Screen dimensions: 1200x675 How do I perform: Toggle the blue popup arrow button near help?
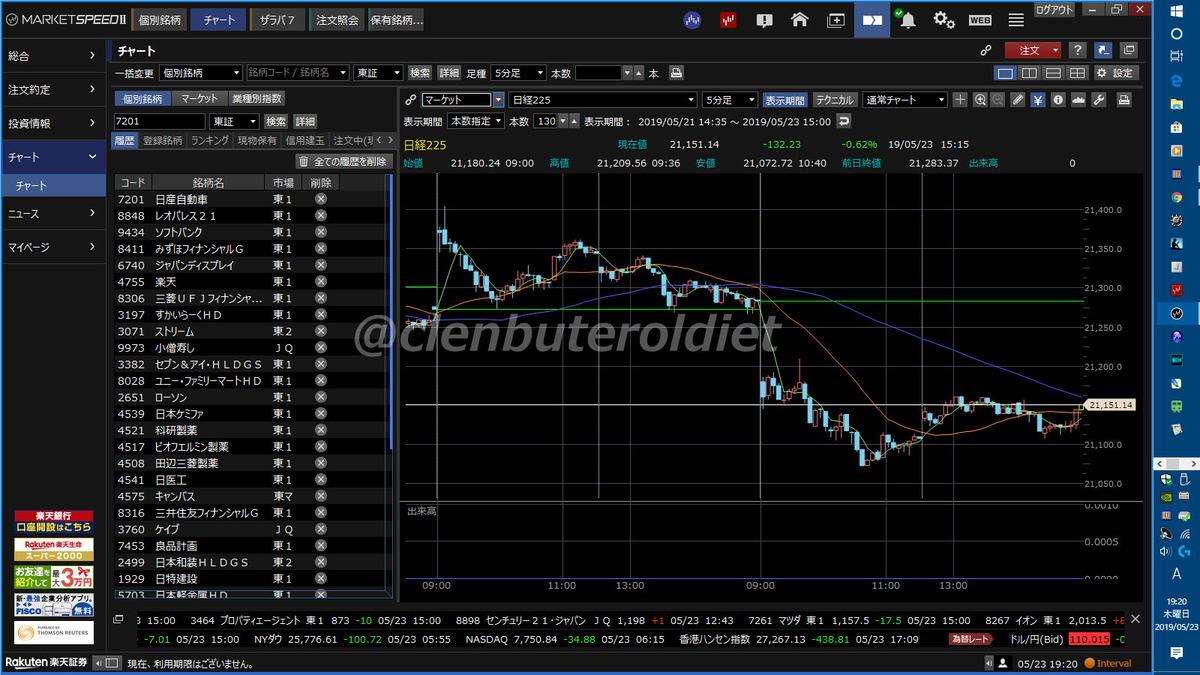[x=1103, y=50]
